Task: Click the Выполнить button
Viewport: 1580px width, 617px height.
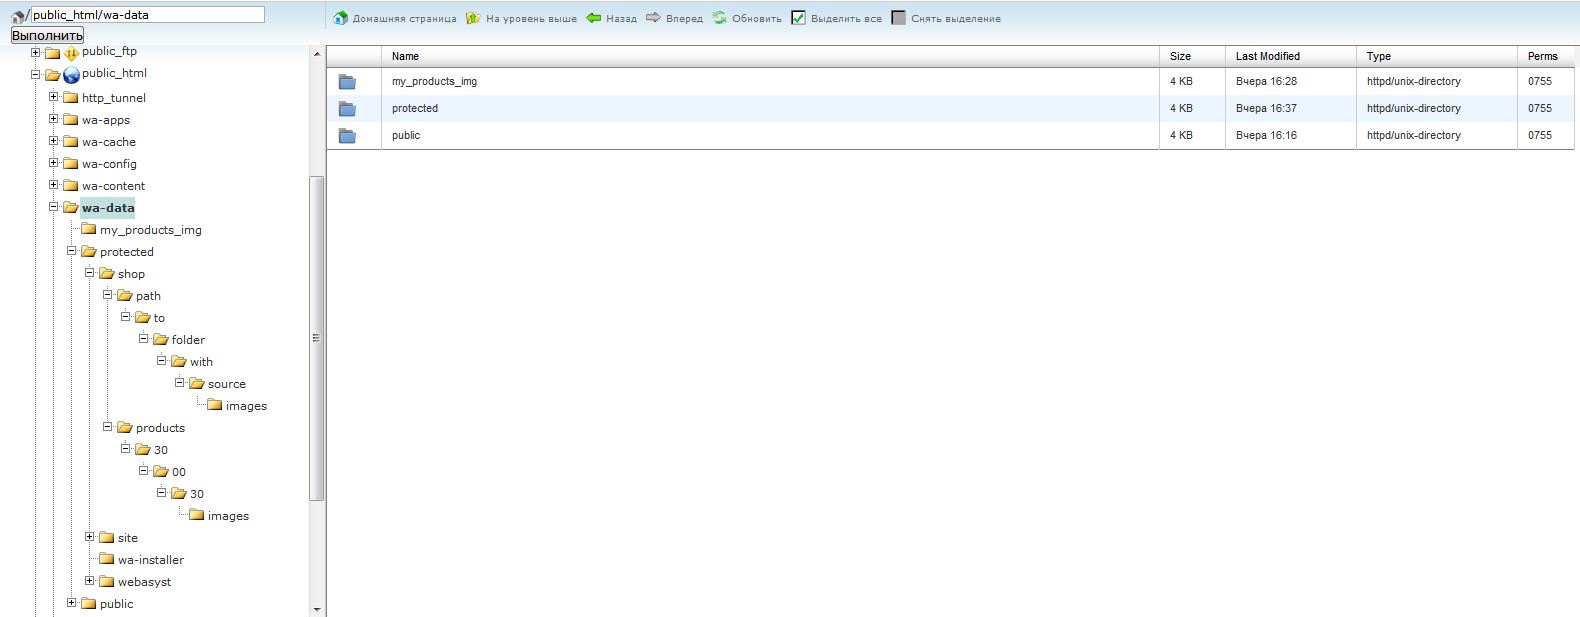Action: pyautogui.click(x=47, y=35)
